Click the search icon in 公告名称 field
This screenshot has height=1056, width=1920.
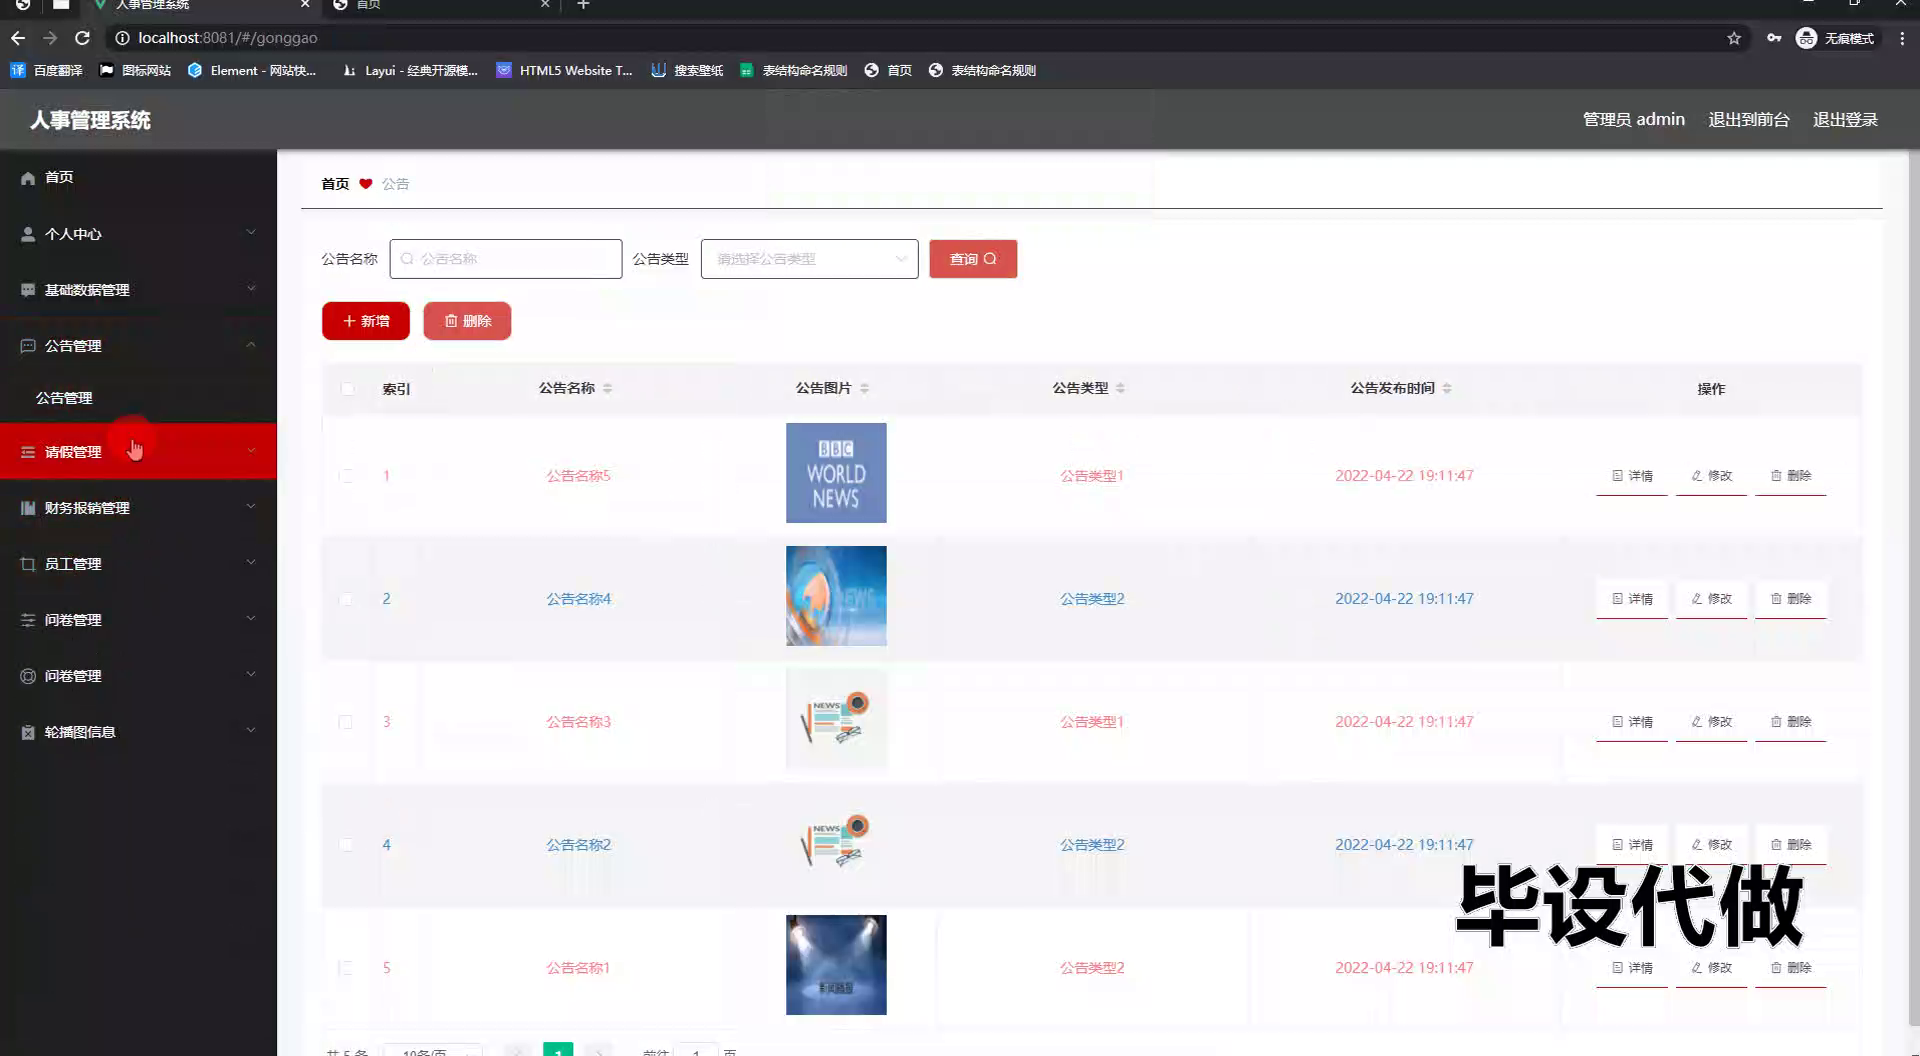407,259
